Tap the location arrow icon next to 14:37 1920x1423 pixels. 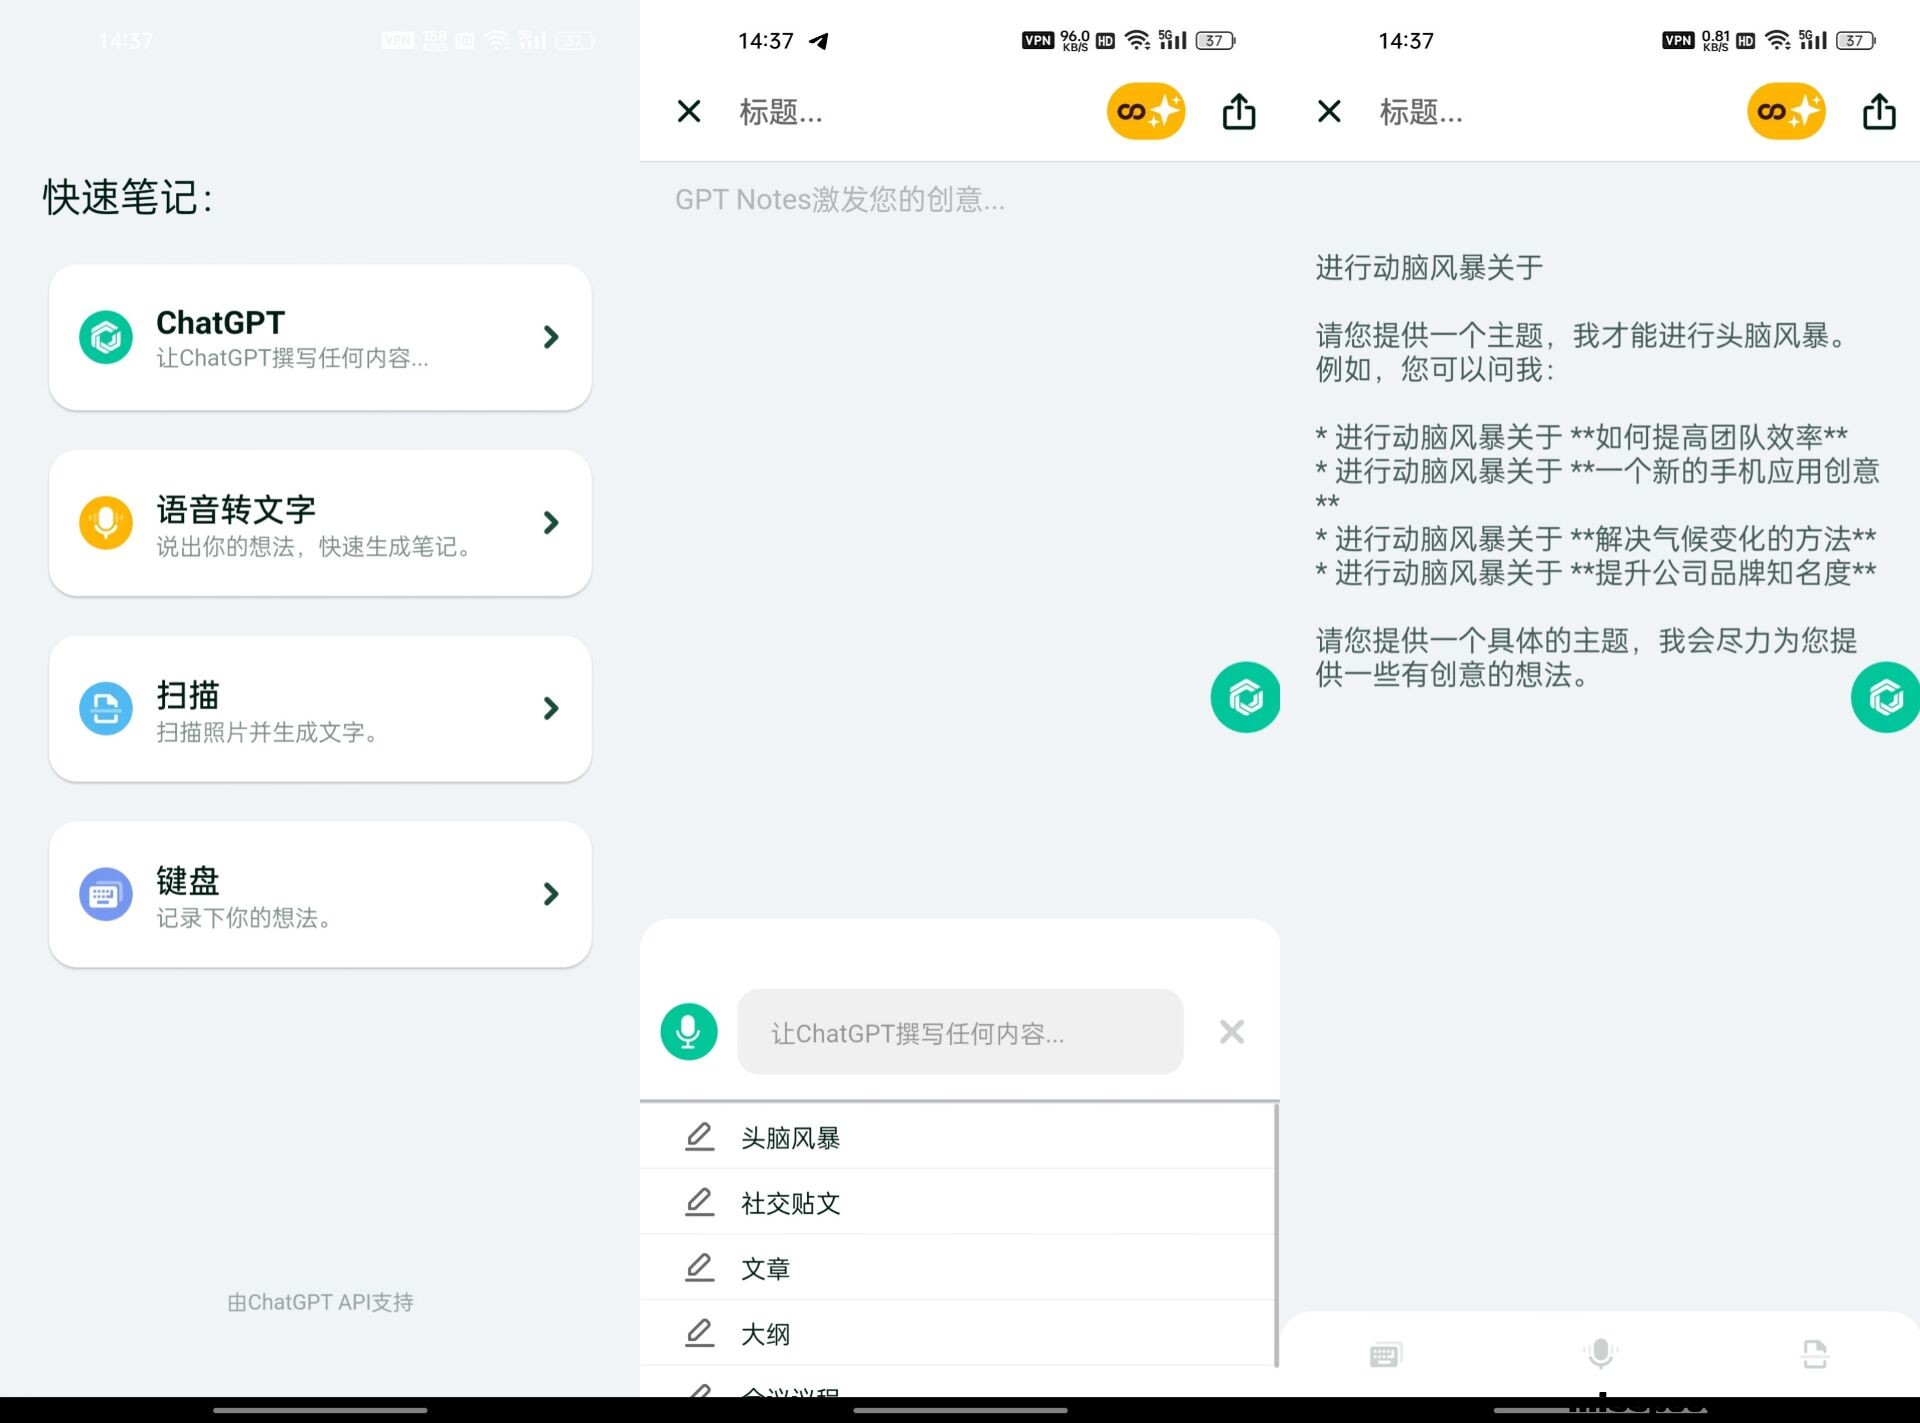pyautogui.click(x=819, y=41)
